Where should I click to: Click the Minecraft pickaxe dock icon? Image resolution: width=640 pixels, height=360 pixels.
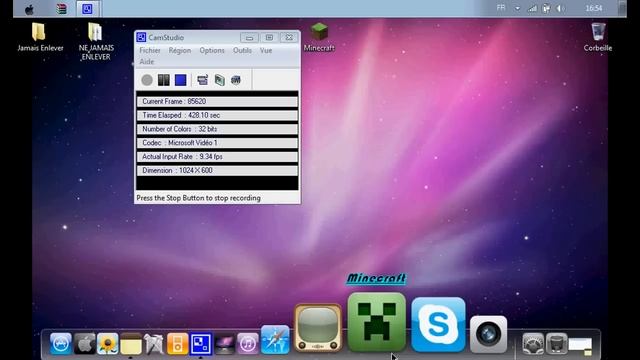(x=154, y=344)
